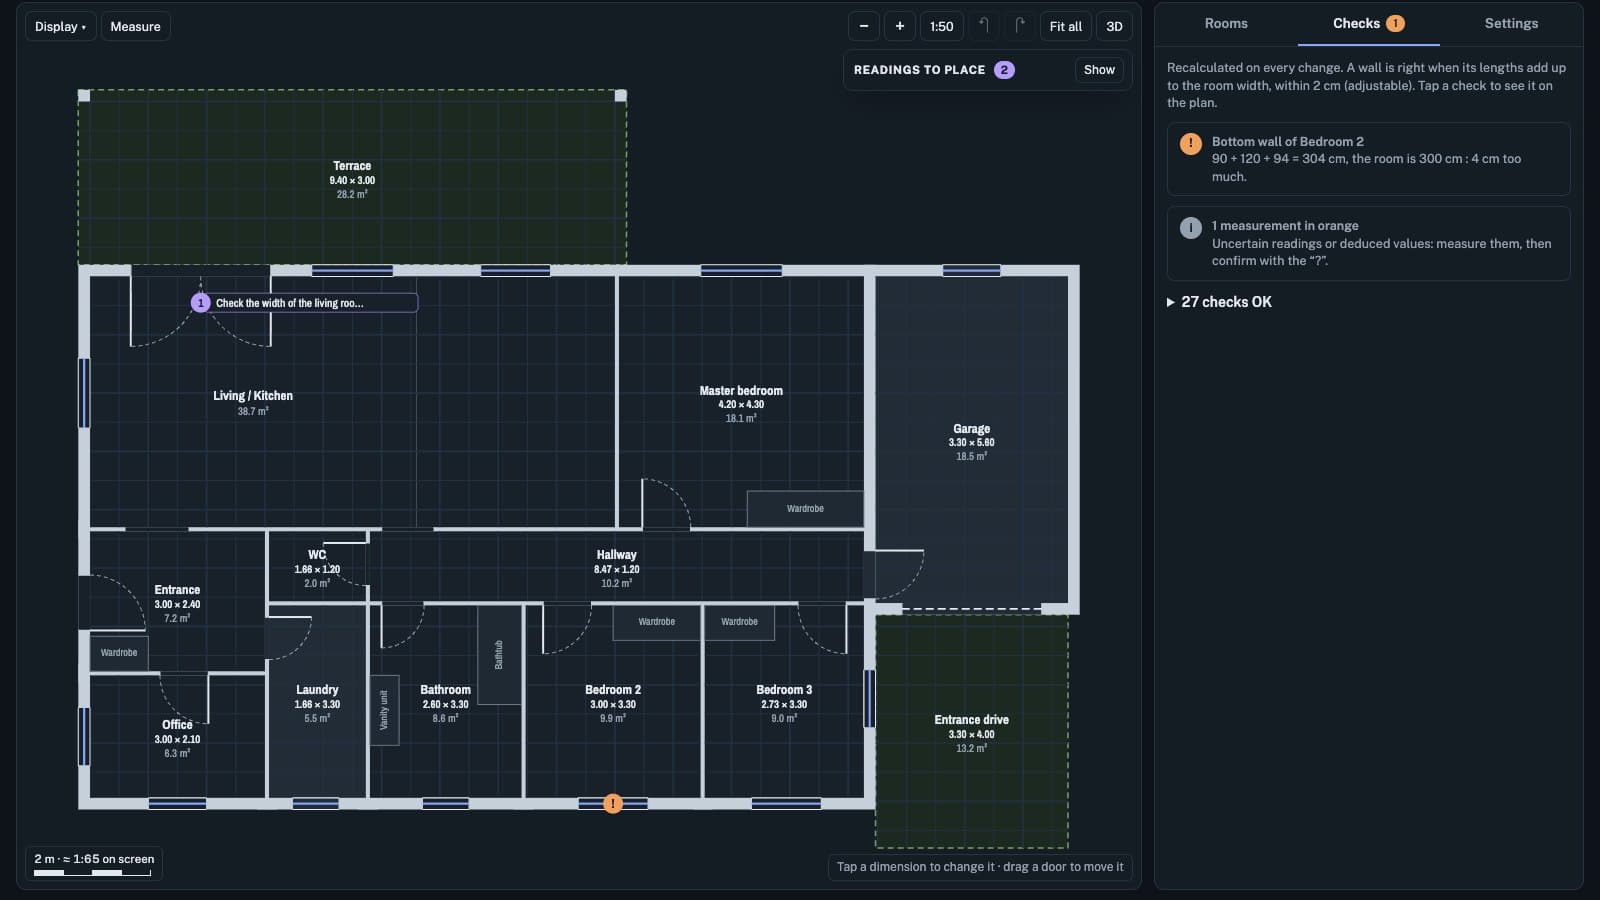The image size is (1600, 900).
Task: Switch to the Rooms tab
Action: coord(1226,24)
